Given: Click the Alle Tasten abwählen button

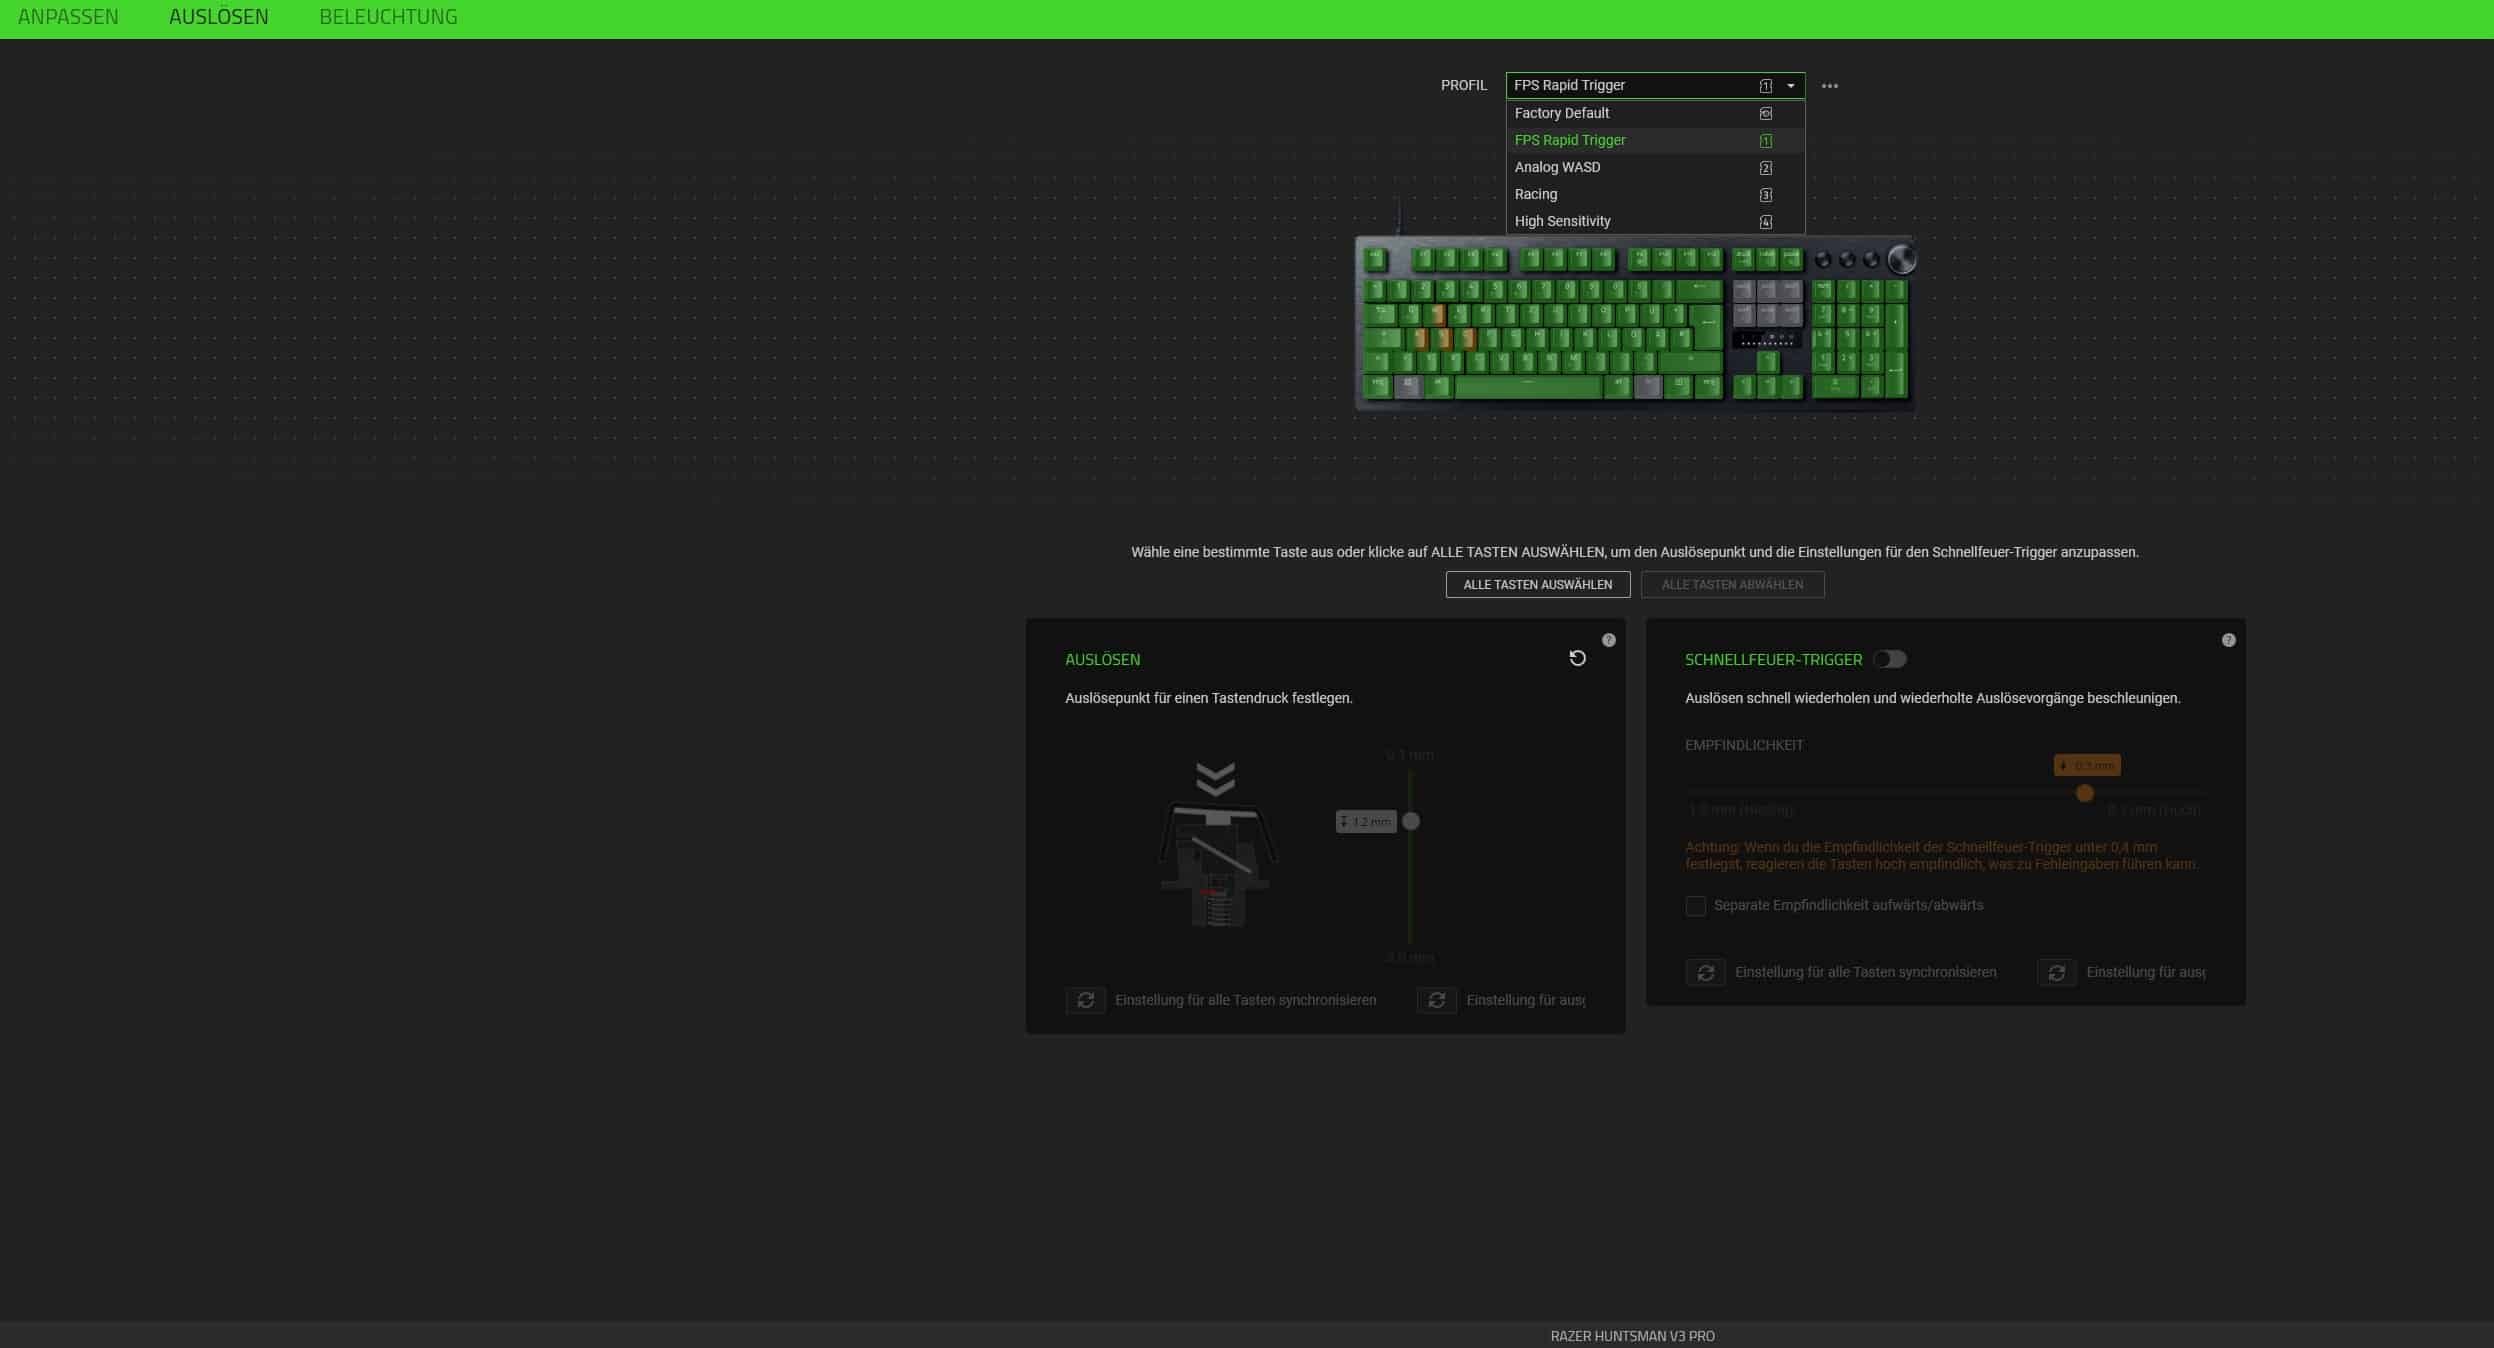Looking at the screenshot, I should coord(1732,584).
